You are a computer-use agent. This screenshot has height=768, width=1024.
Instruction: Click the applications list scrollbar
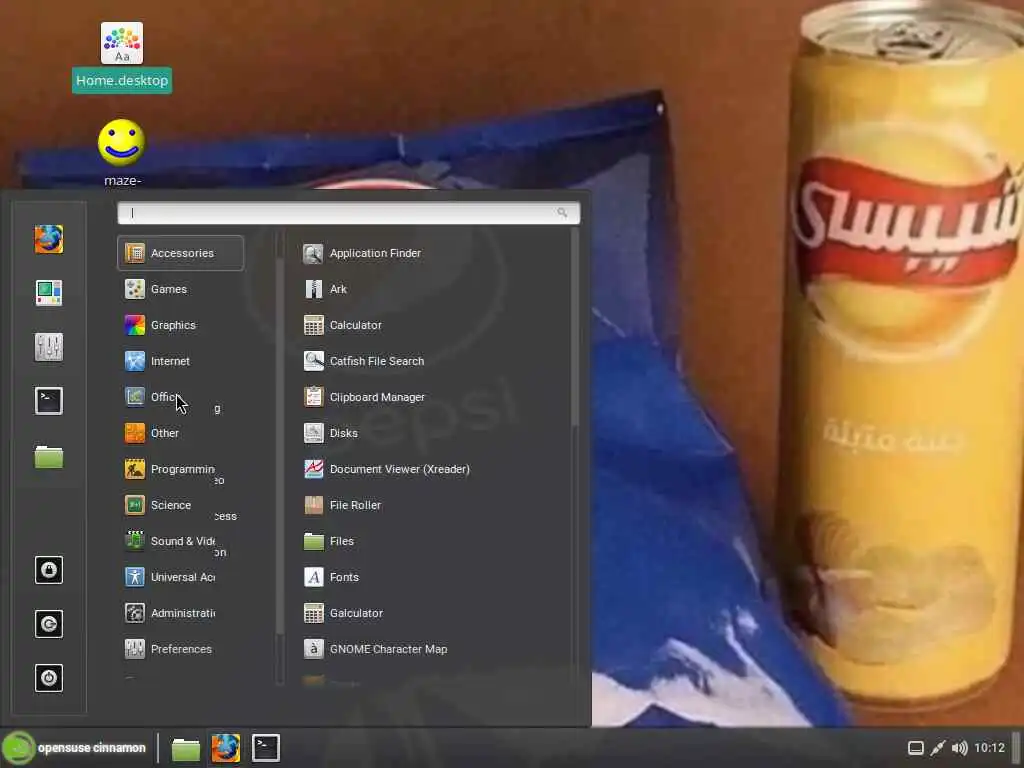click(x=575, y=327)
